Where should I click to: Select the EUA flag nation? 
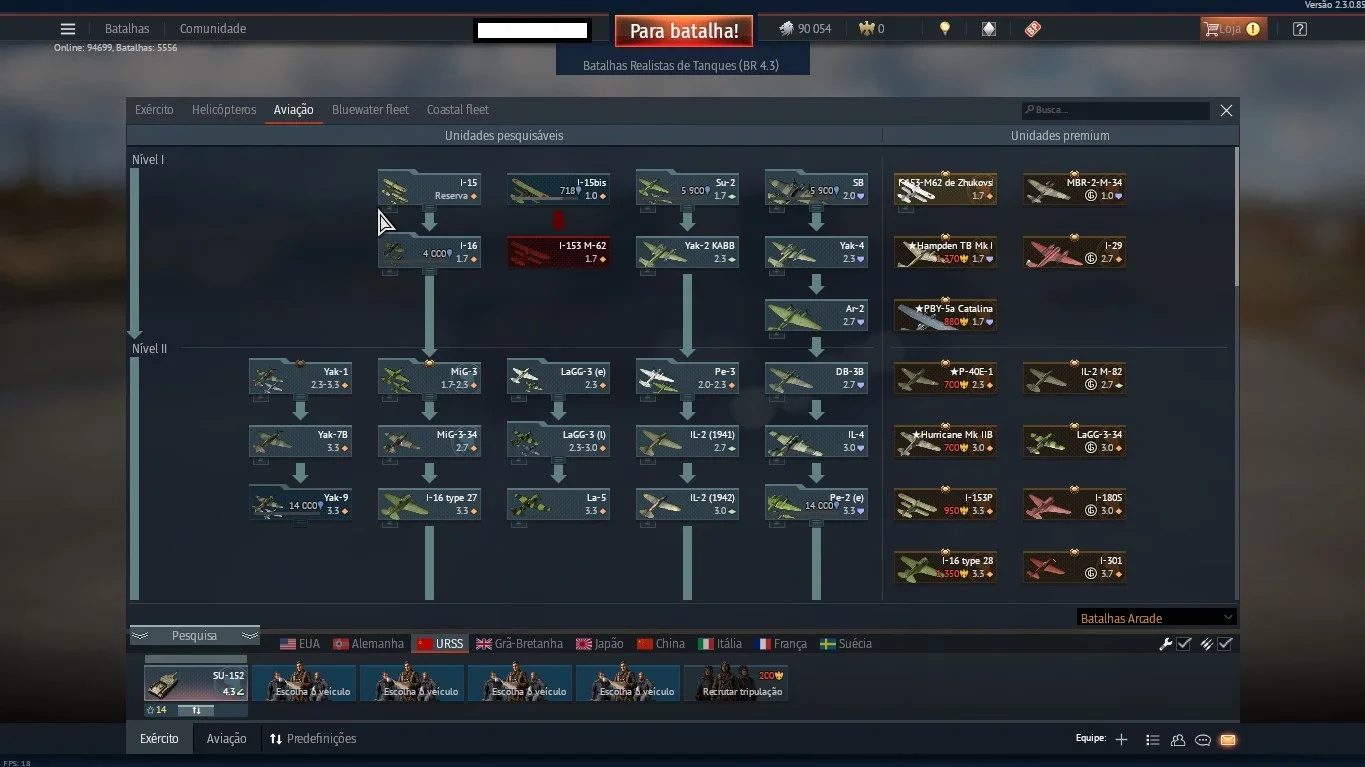(300, 644)
